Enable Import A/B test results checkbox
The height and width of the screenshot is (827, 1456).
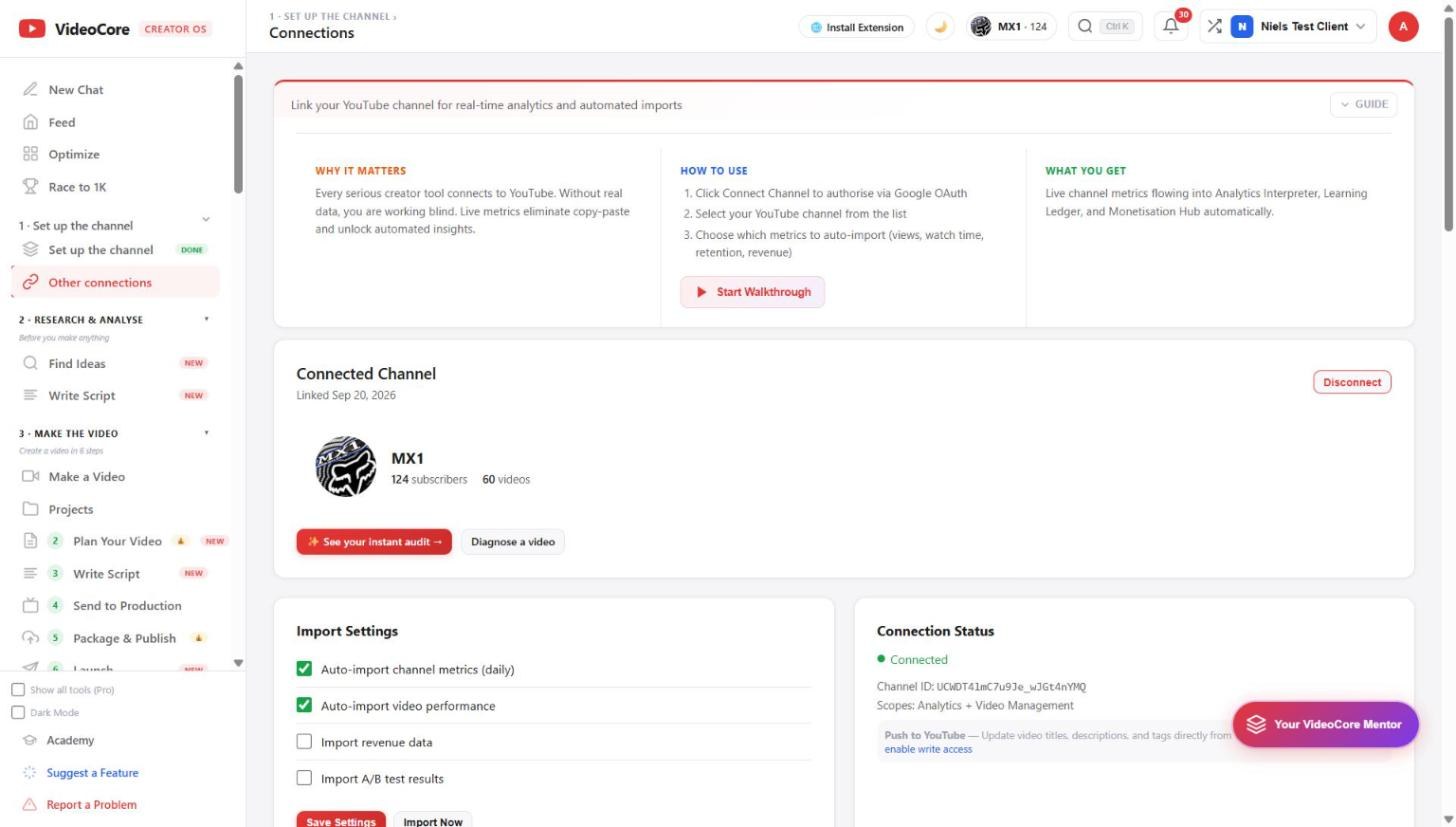click(305, 778)
